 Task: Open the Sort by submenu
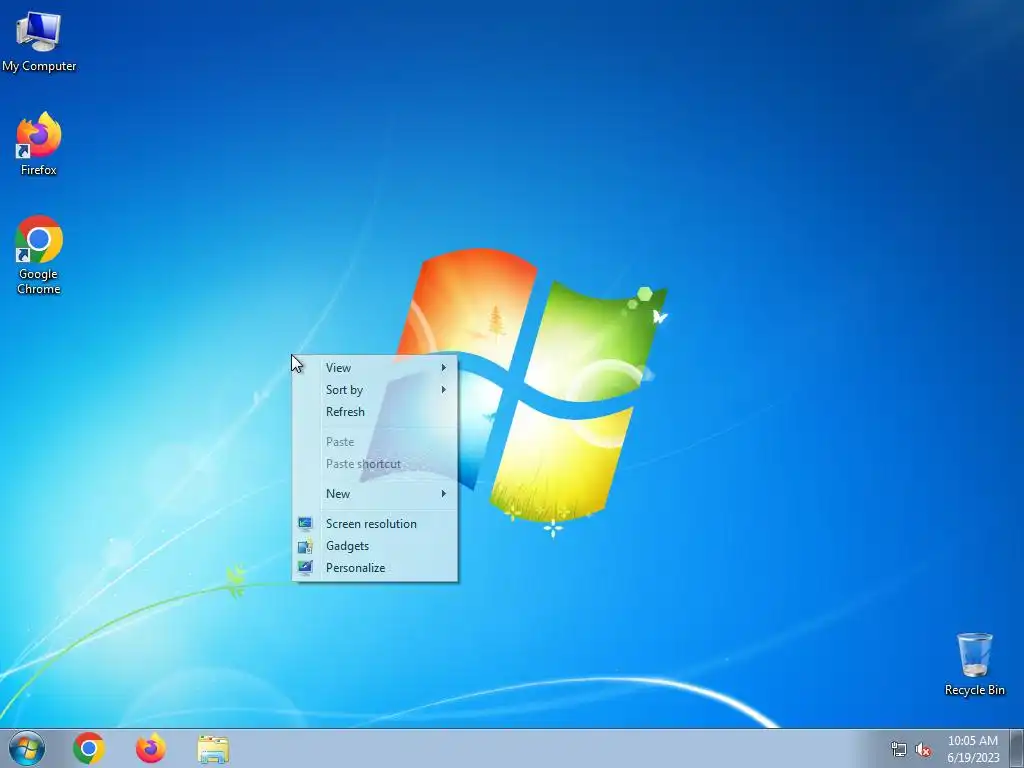tap(375, 390)
